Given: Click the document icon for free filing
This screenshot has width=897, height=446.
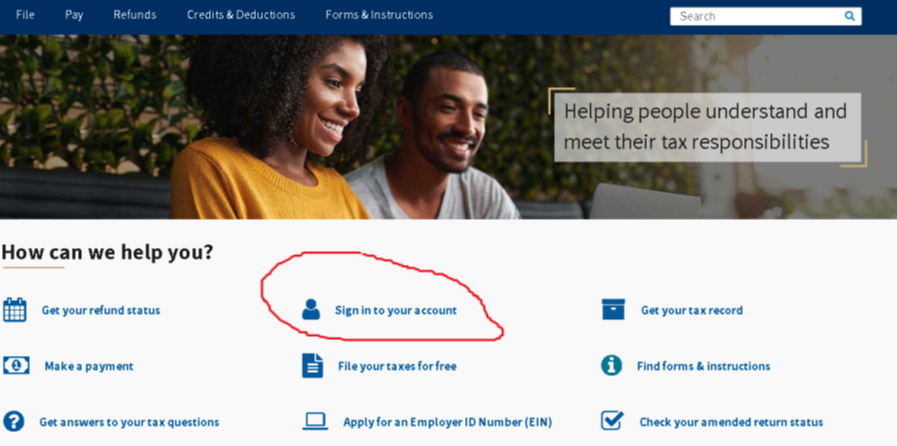Looking at the screenshot, I should click(312, 365).
